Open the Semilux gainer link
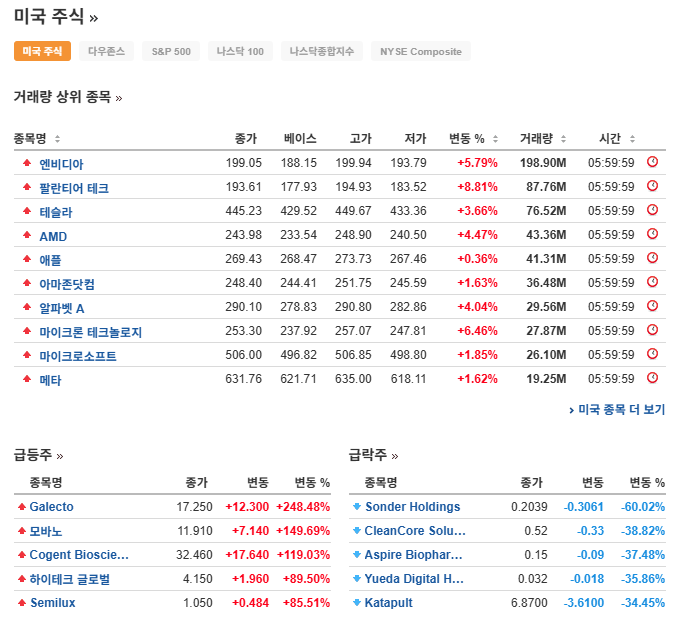This screenshot has width=673, height=618. click(x=53, y=603)
